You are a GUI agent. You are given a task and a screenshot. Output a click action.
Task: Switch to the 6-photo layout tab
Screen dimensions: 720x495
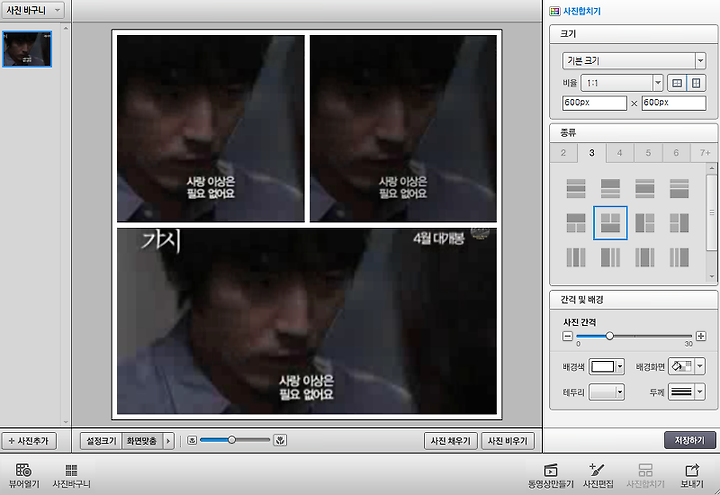pyautogui.click(x=676, y=152)
